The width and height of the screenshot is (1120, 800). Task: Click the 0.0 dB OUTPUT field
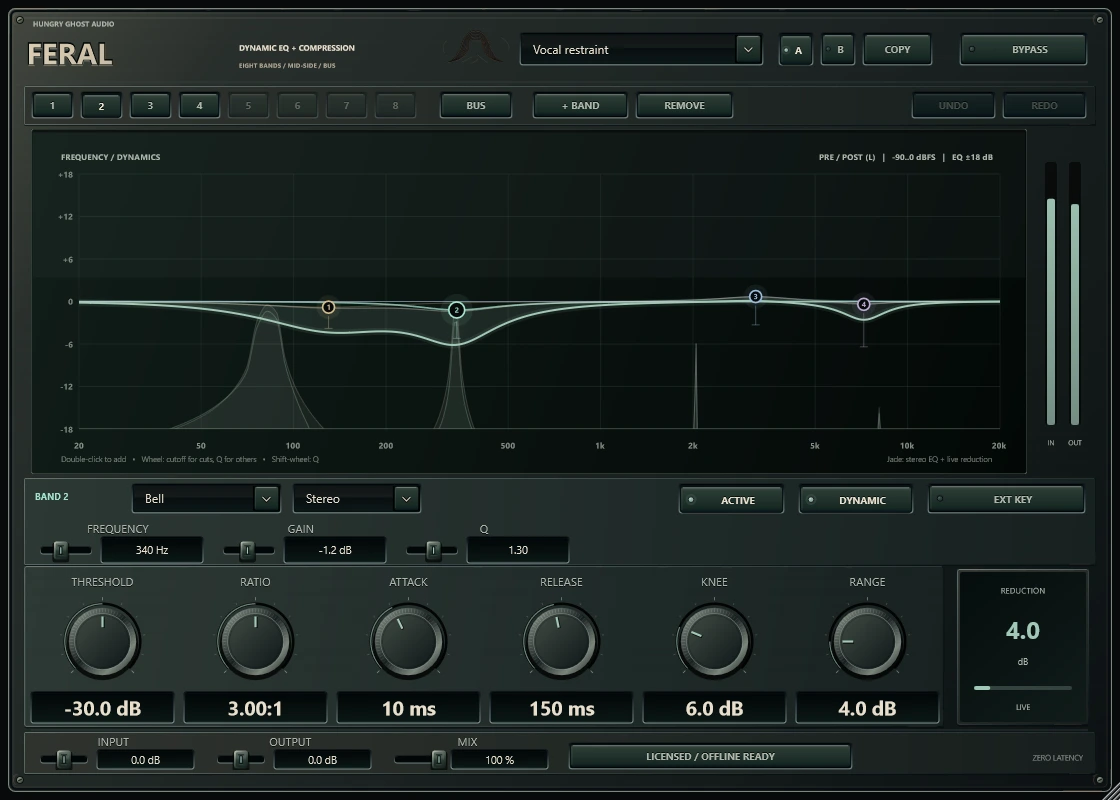[322, 760]
